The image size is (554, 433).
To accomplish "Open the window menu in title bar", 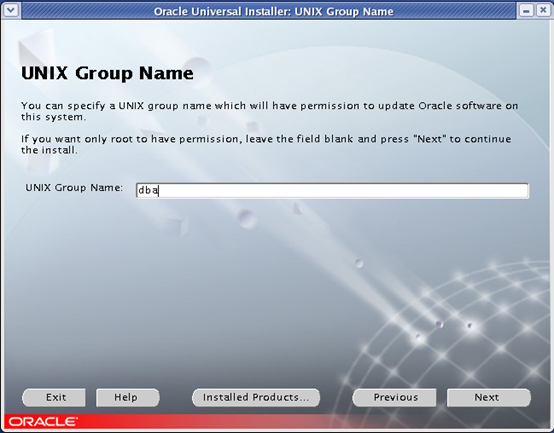I will tap(11, 11).
